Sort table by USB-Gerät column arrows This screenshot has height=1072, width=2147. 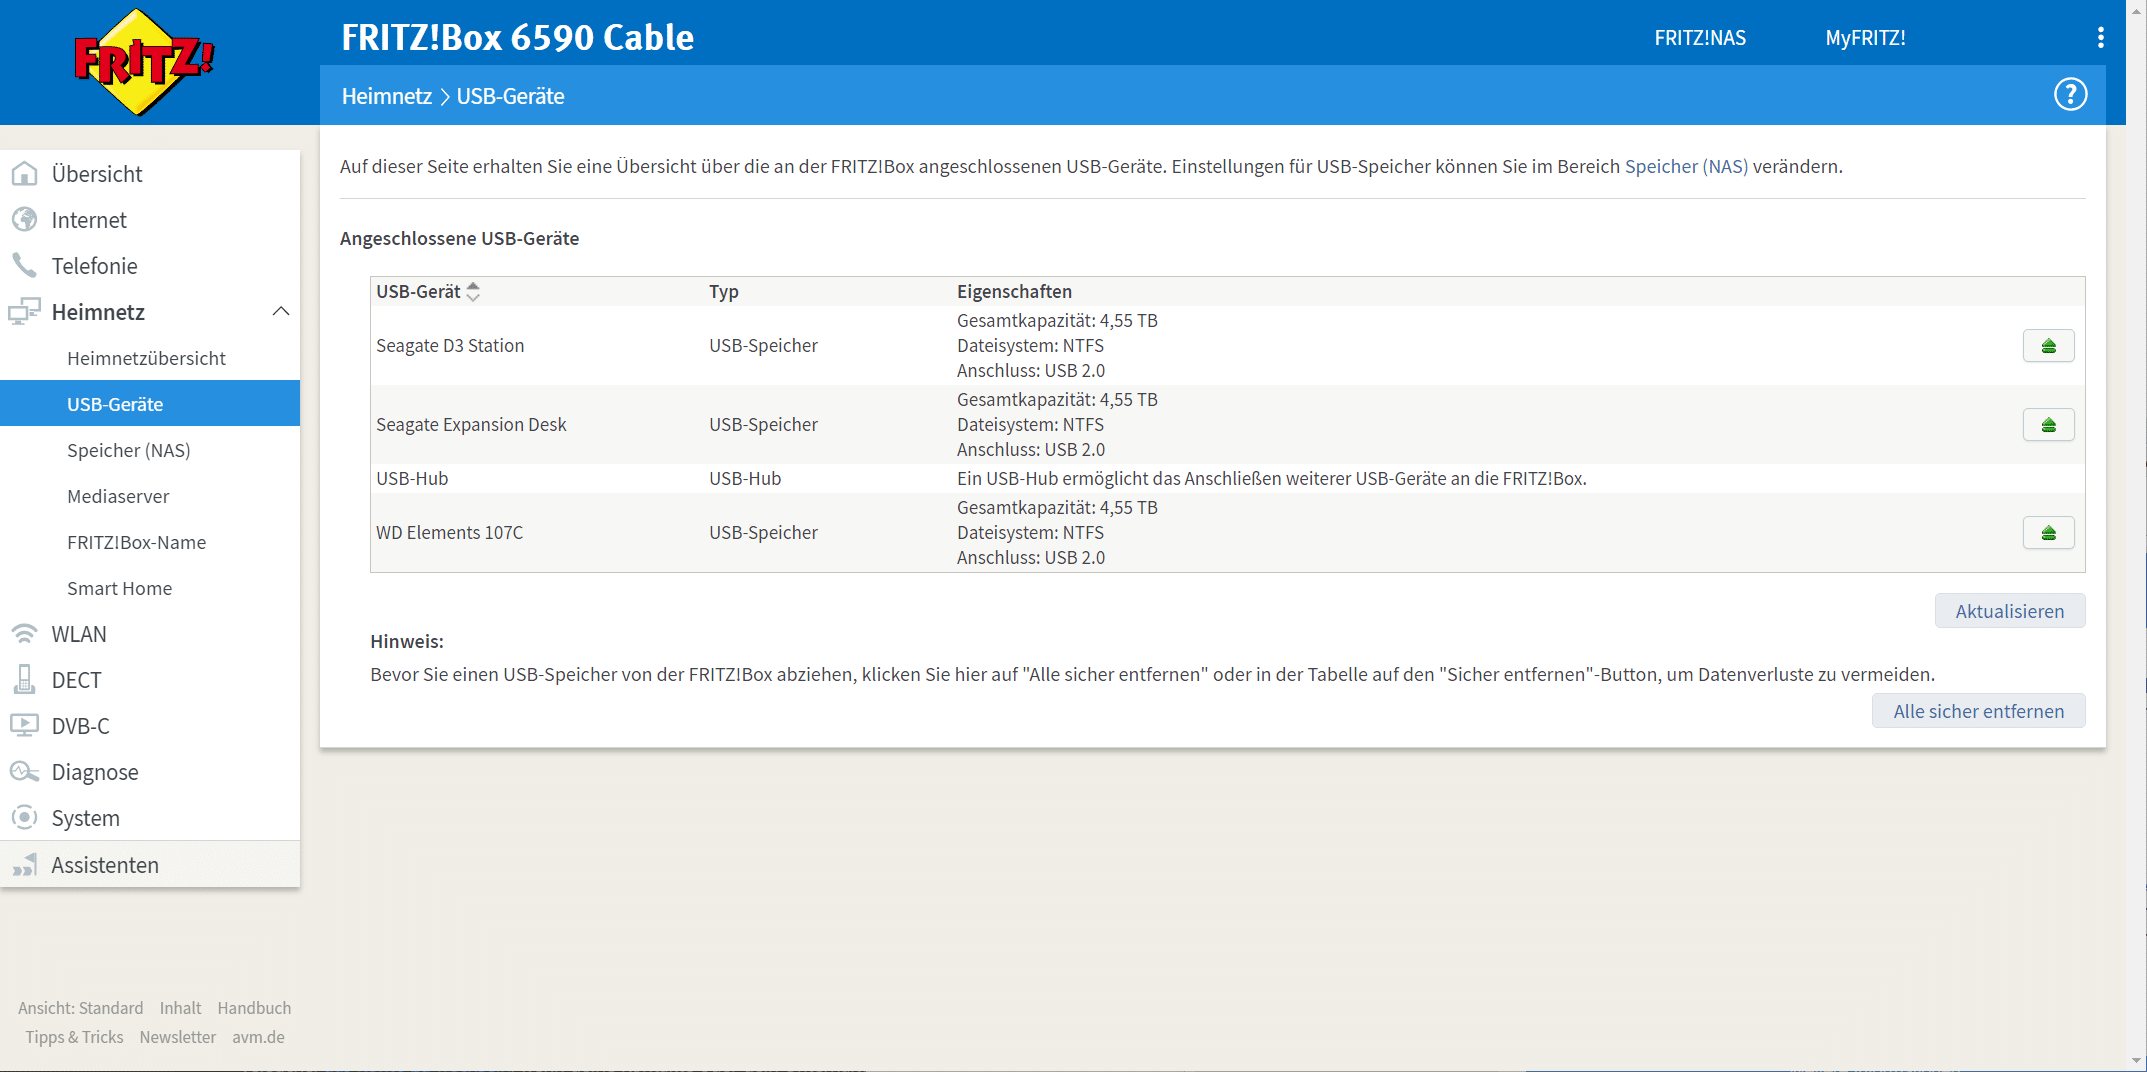473,292
